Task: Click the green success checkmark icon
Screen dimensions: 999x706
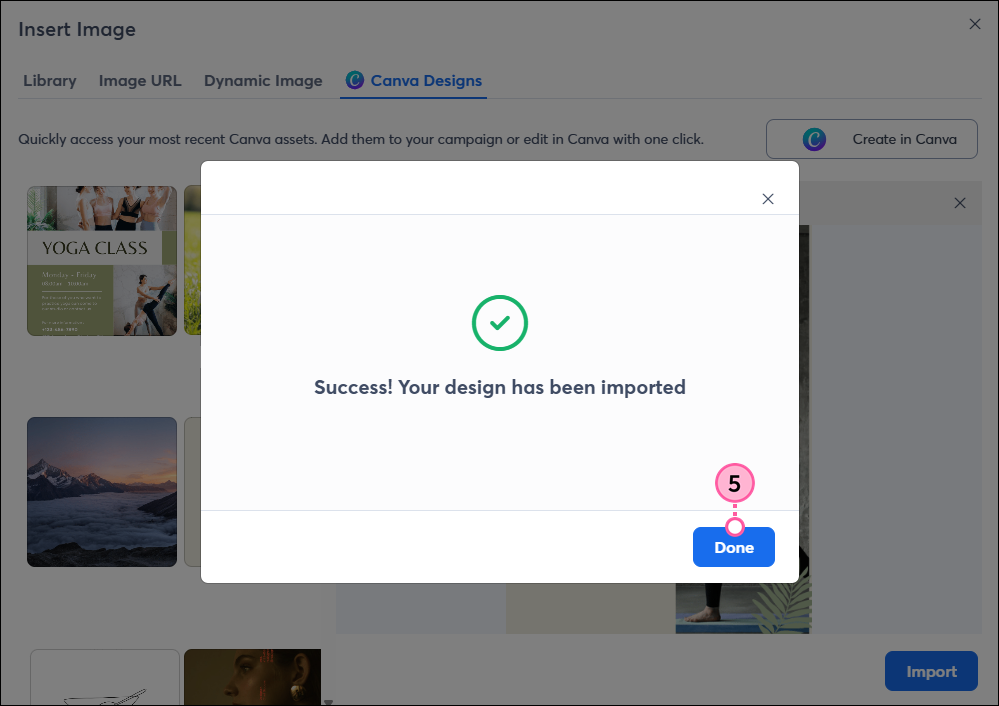Action: [500, 323]
